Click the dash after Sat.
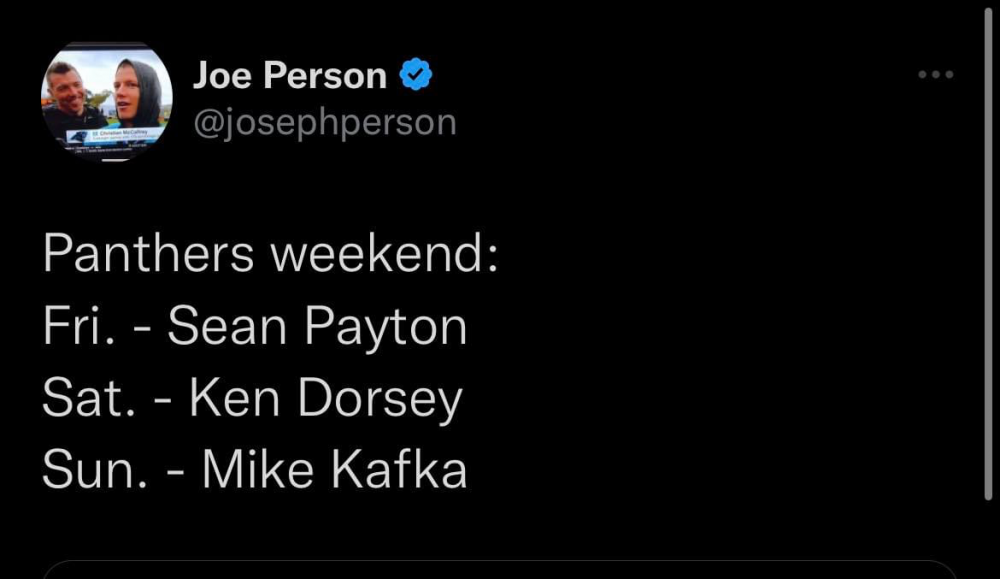This screenshot has height=579, width=1000. (x=162, y=400)
